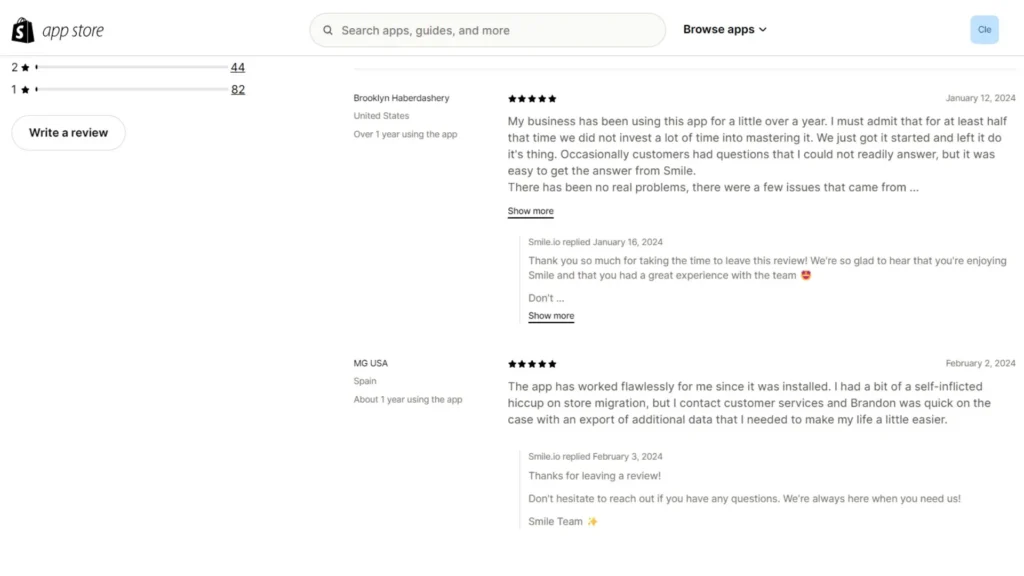Open the Cle account avatar
The image size is (1024, 576).
(984, 29)
